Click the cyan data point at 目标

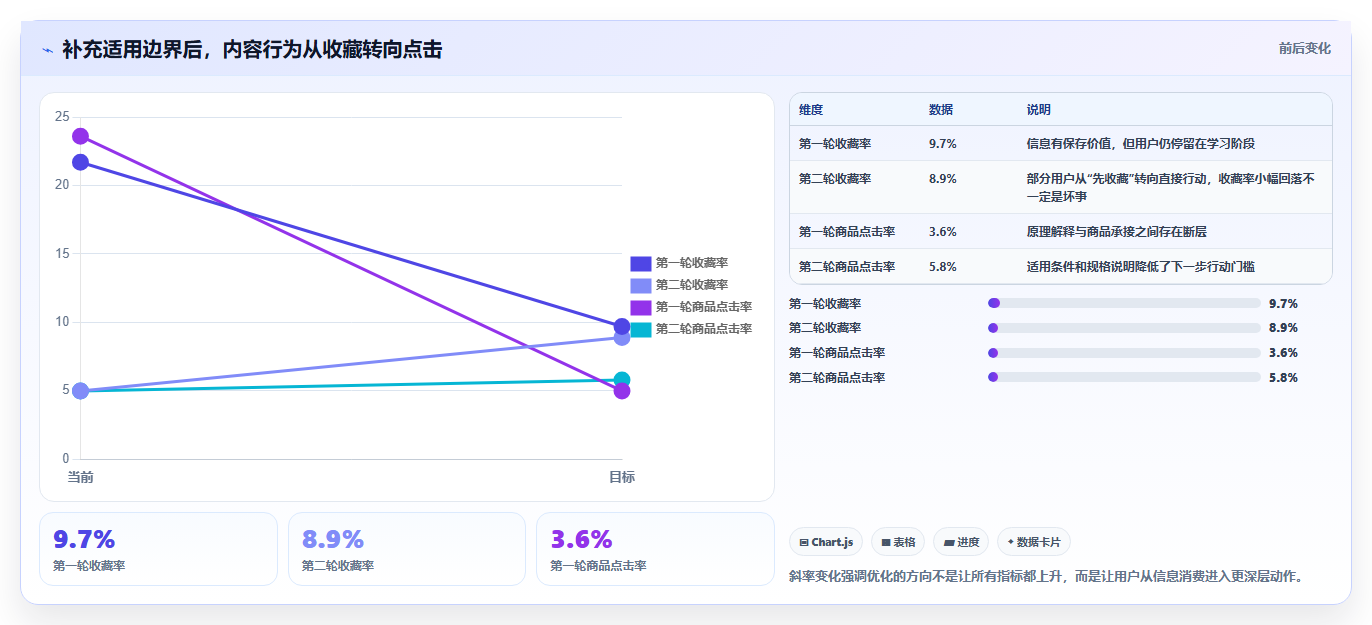point(622,379)
